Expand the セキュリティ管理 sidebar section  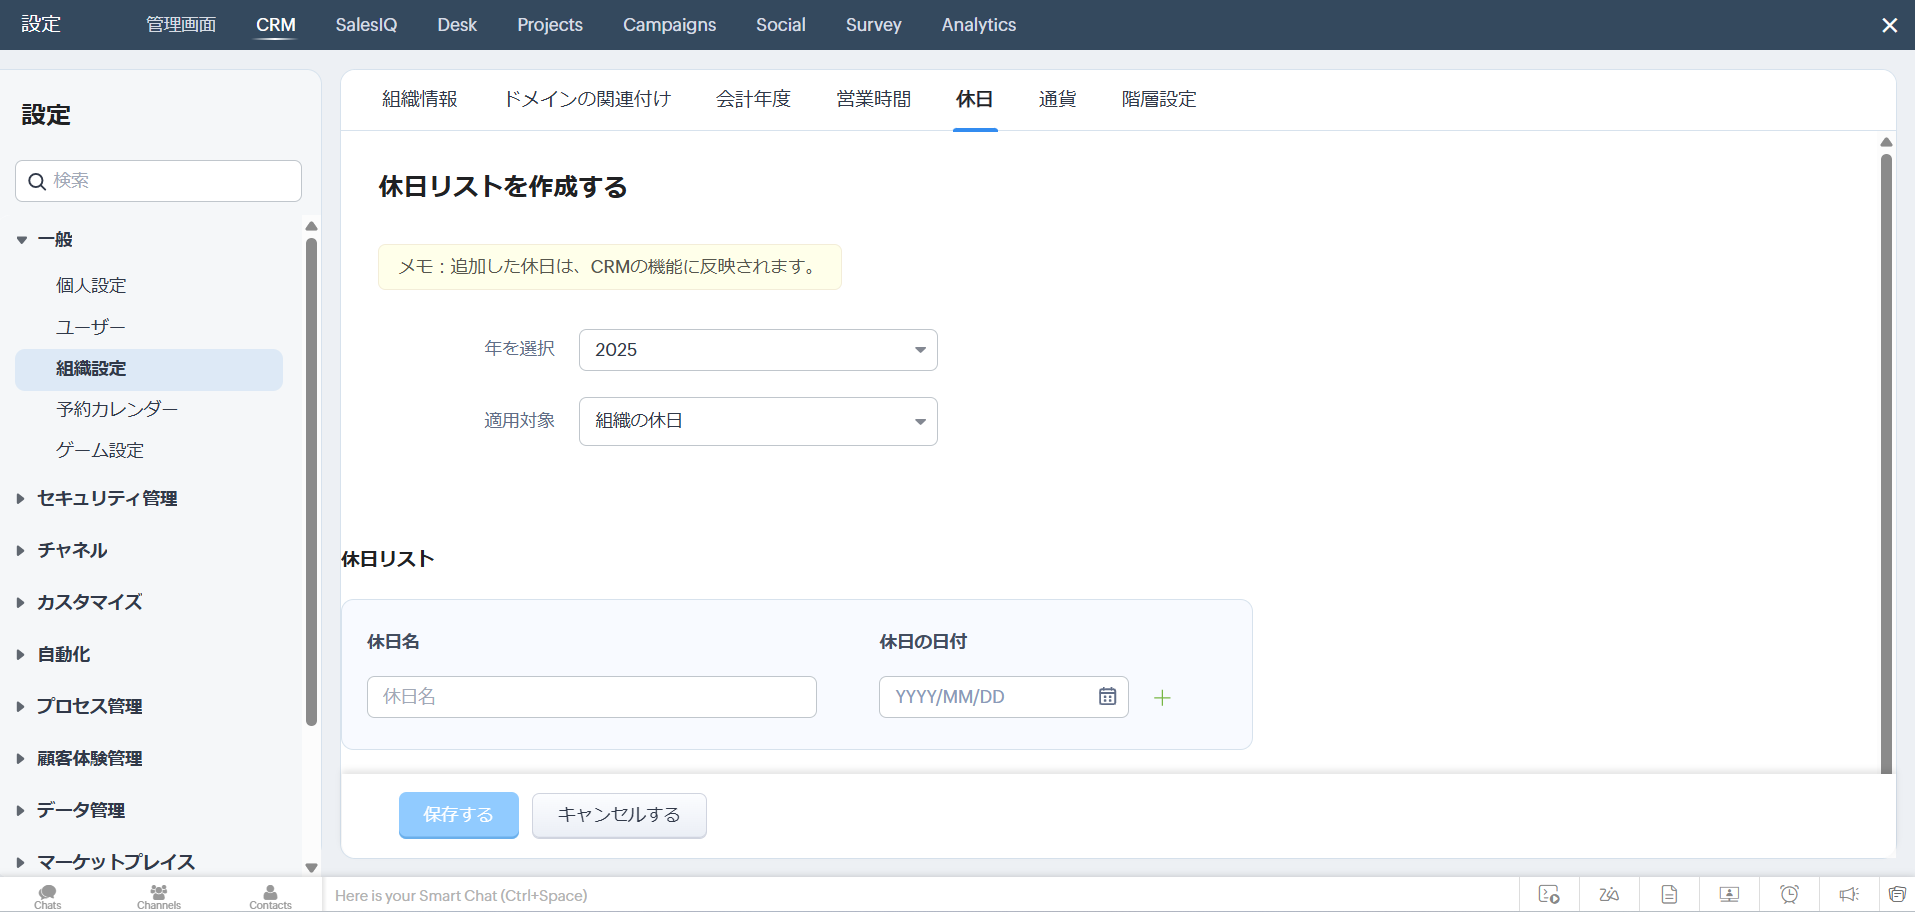[107, 498]
